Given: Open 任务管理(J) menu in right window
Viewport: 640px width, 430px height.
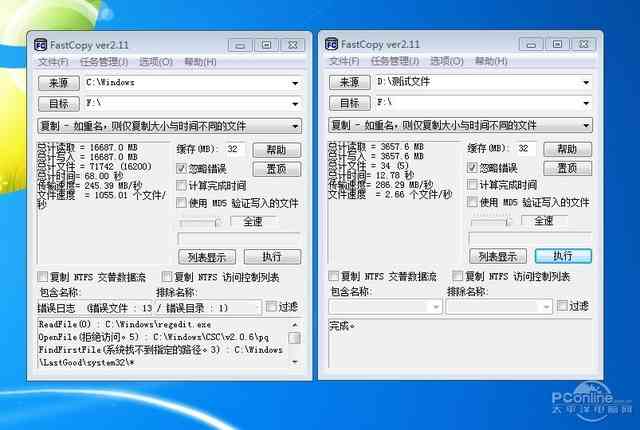Looking at the screenshot, I should coord(395,61).
